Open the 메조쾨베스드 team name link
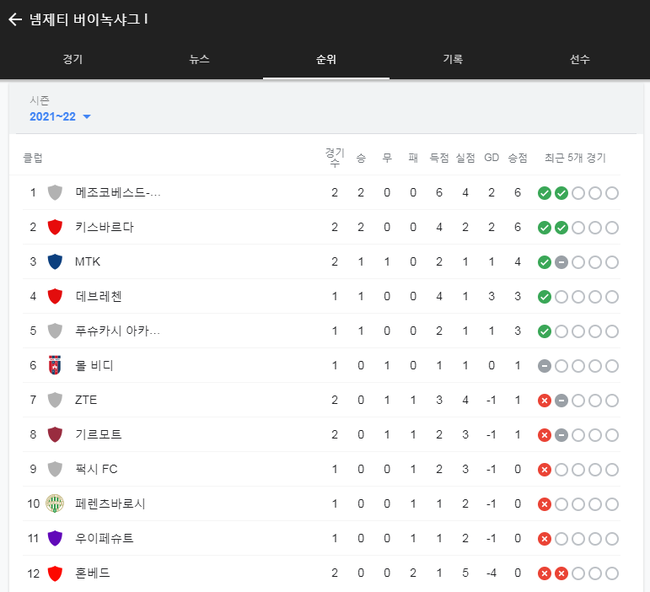650x592 pixels. point(117,193)
